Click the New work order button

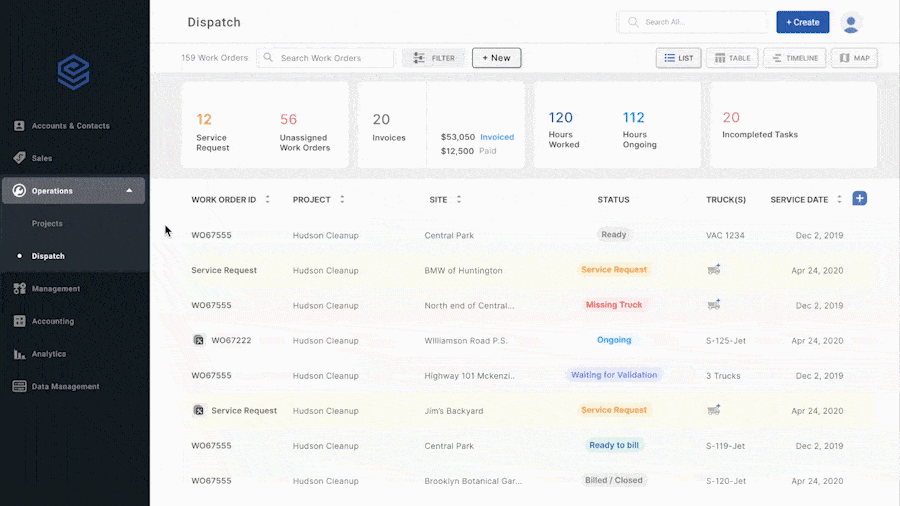coord(496,58)
